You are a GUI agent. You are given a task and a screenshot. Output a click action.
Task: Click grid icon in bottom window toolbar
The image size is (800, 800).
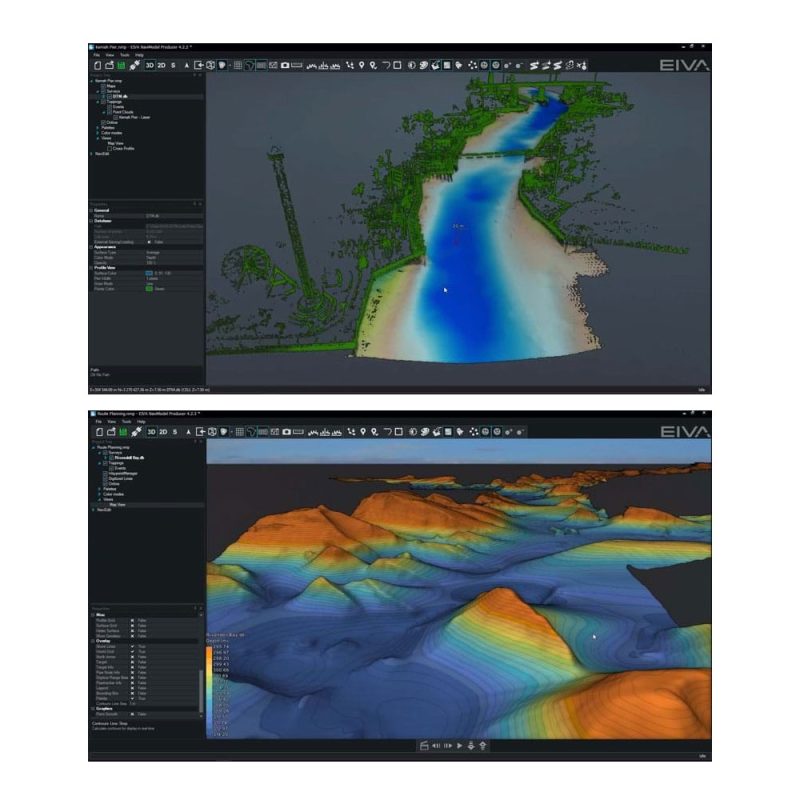tap(240, 432)
